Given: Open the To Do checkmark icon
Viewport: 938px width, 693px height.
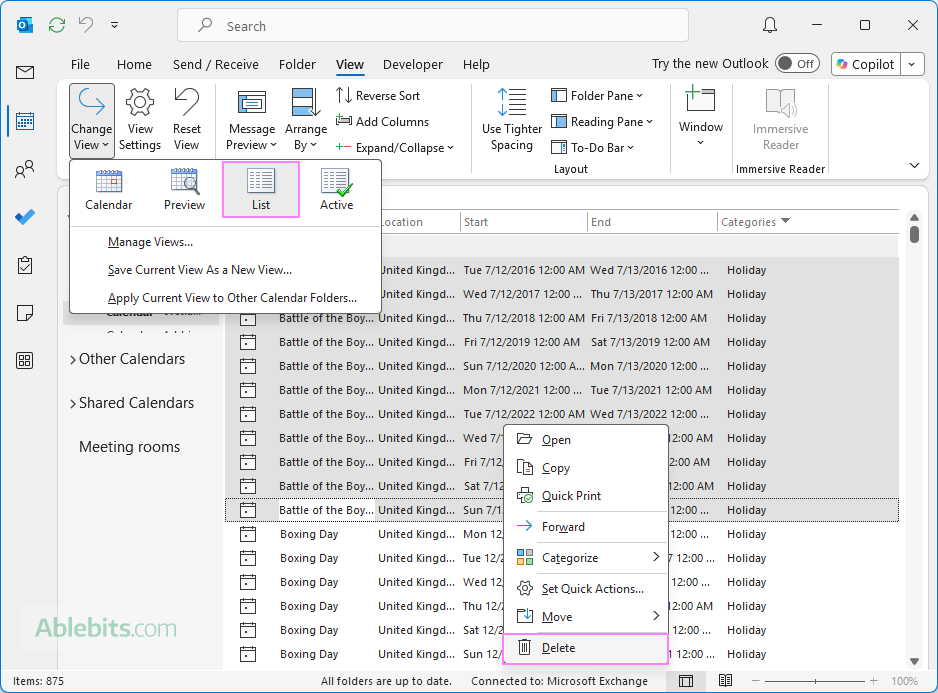Looking at the screenshot, I should click(x=25, y=217).
